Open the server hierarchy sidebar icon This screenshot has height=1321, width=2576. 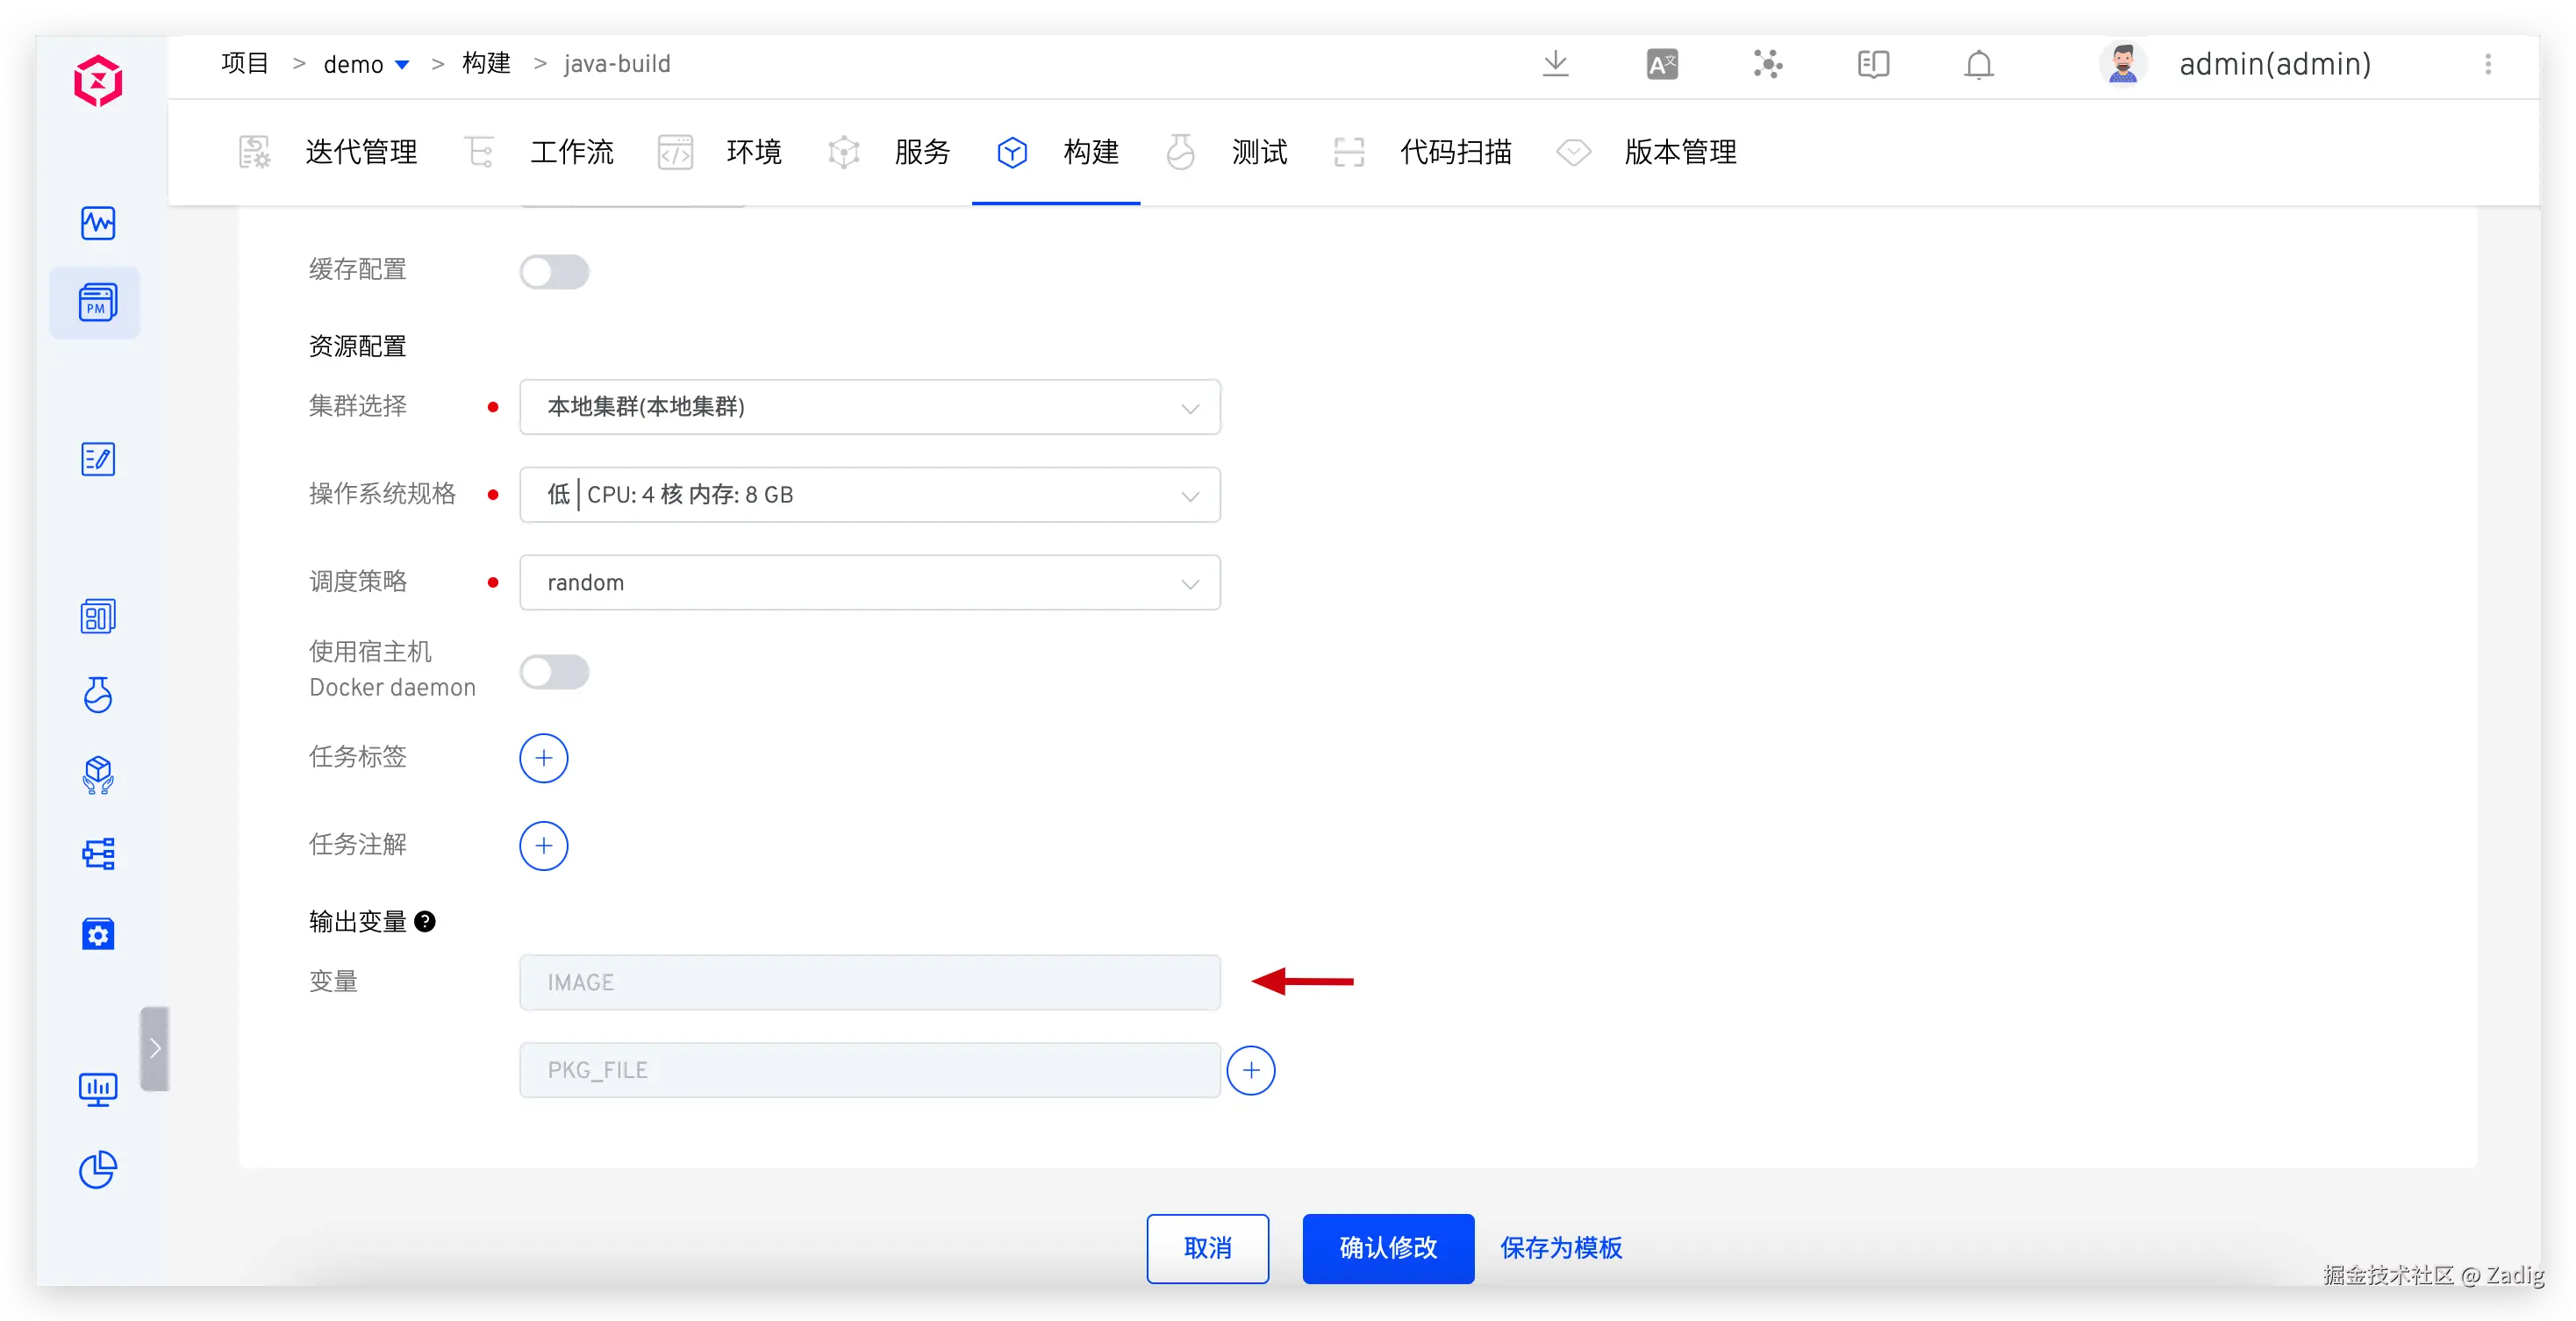(x=98, y=853)
